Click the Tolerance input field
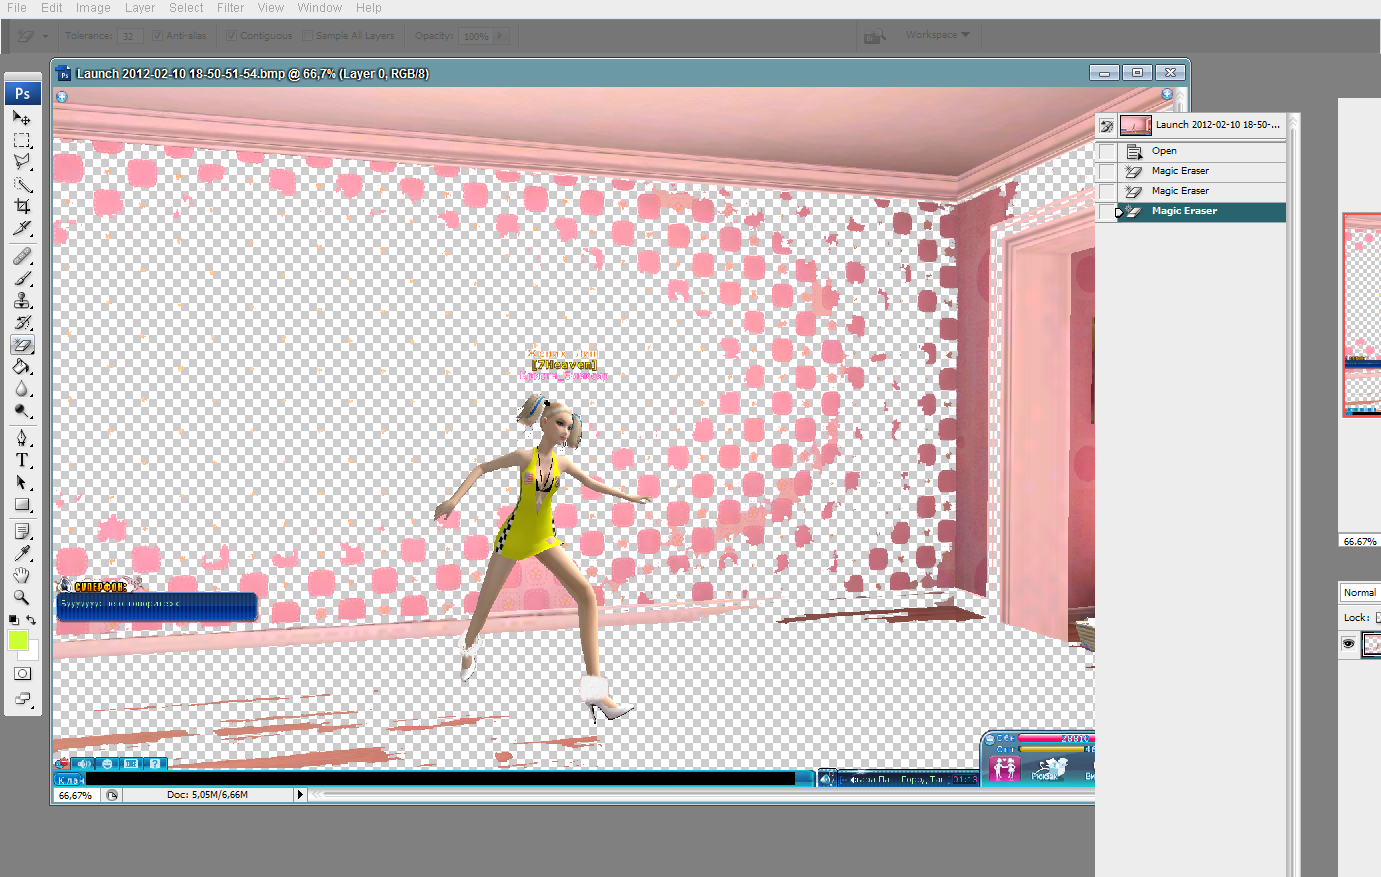 [130, 36]
